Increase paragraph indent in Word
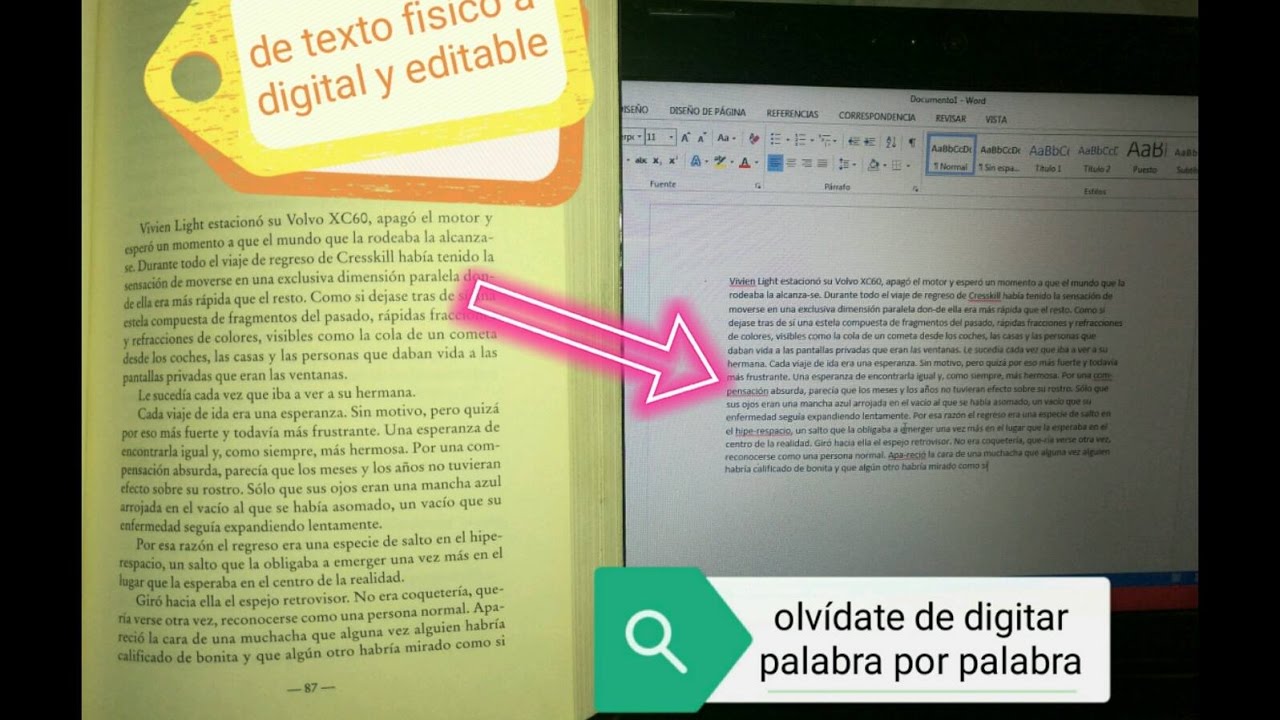Image resolution: width=1280 pixels, height=720 pixels. point(870,141)
